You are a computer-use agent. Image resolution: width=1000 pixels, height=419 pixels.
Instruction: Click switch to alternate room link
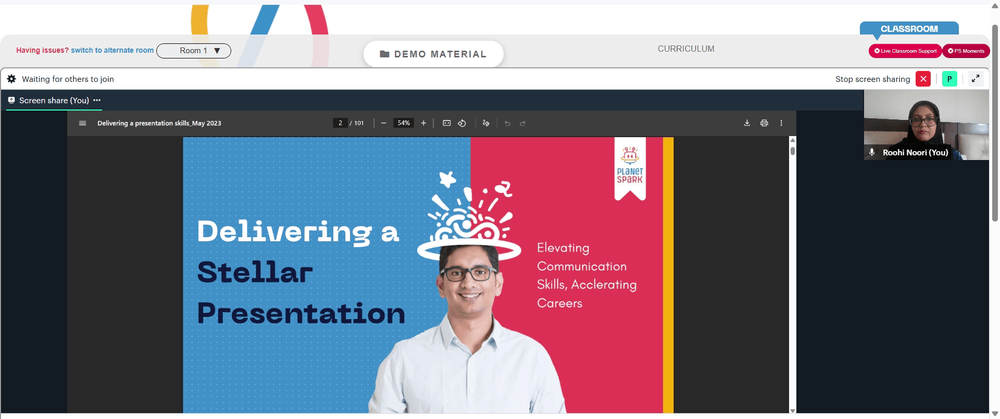point(112,50)
